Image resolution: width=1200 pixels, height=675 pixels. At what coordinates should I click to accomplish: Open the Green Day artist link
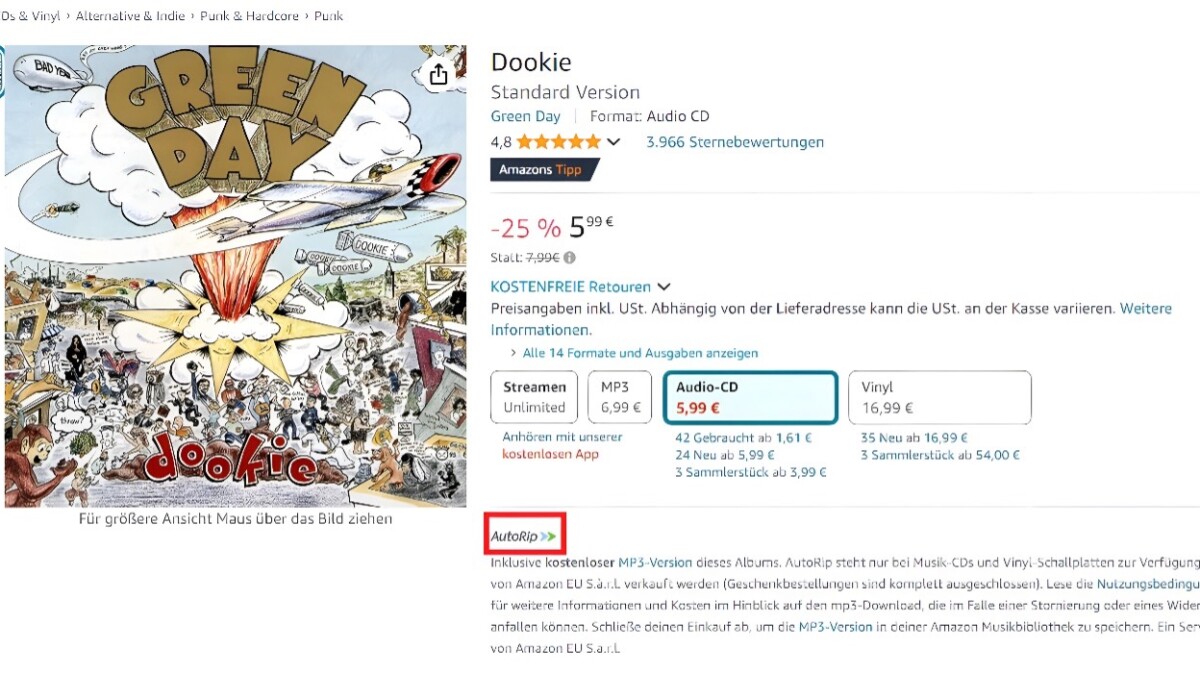tap(525, 116)
